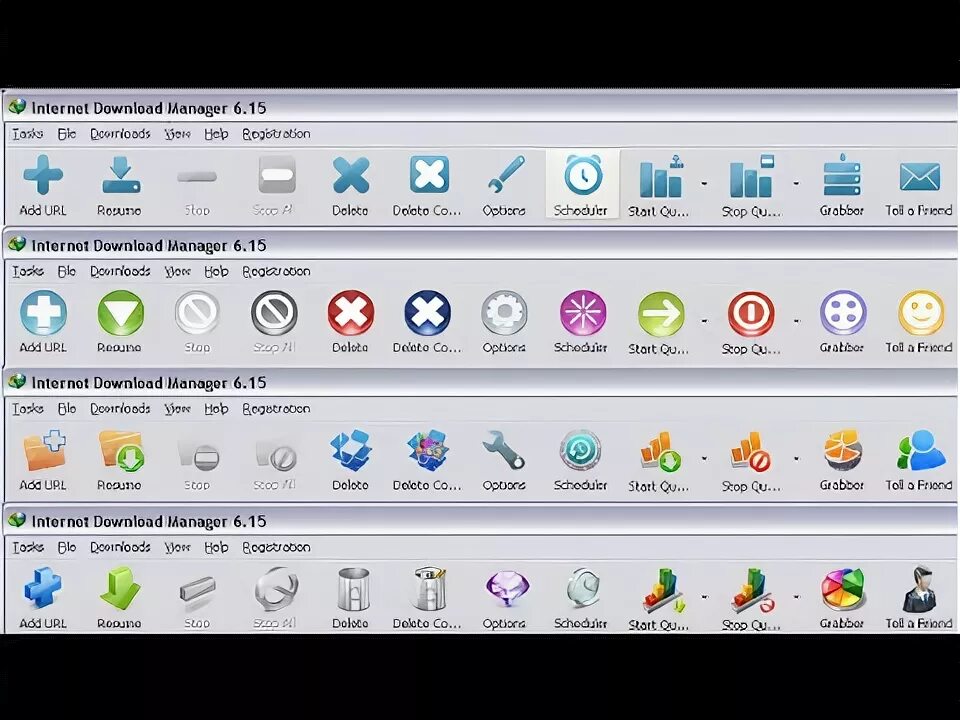The width and height of the screenshot is (960, 720).
Task: Open Options via the blue wrench-brush icon
Action: point(506,174)
